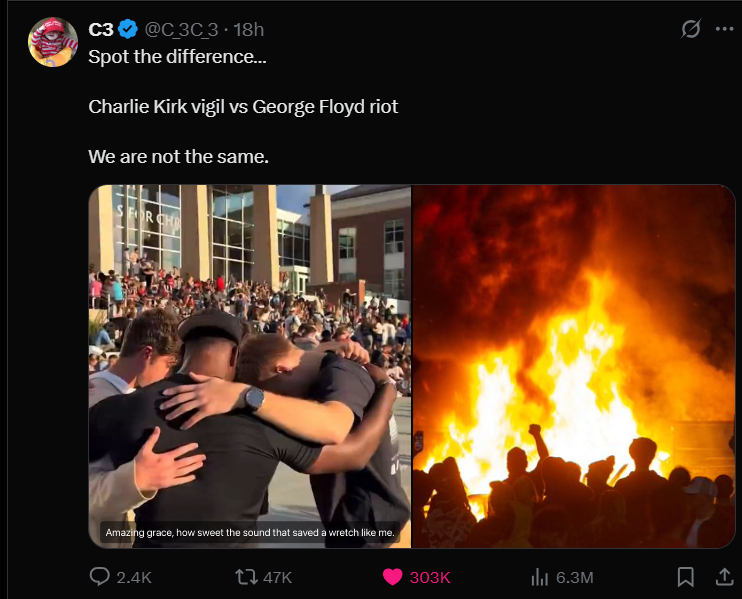This screenshot has width=742, height=599.
Task: Click the 6.3M views count
Action: [574, 578]
